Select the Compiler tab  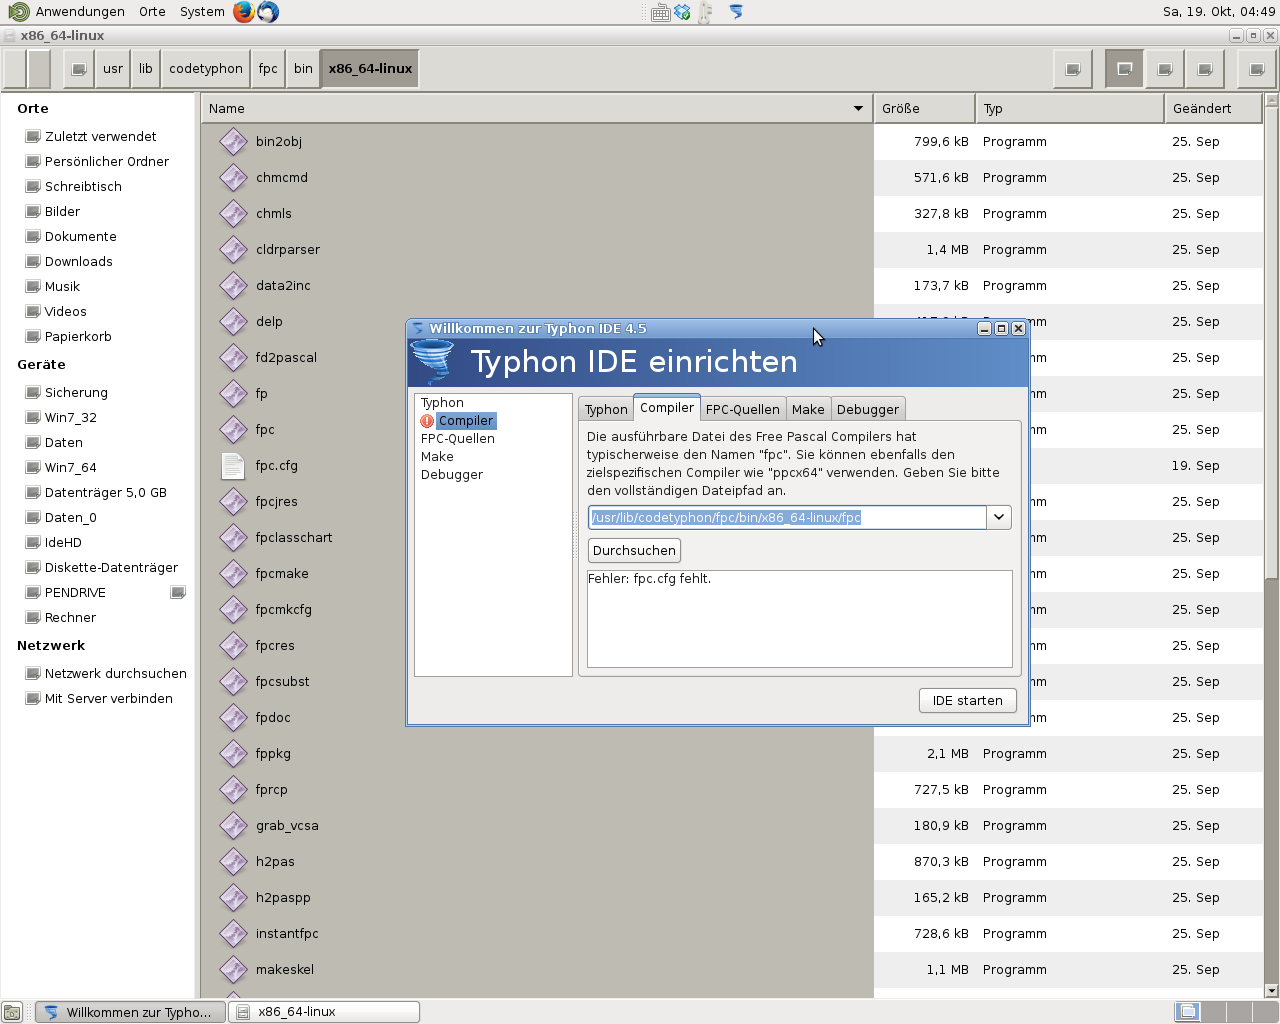coord(667,408)
